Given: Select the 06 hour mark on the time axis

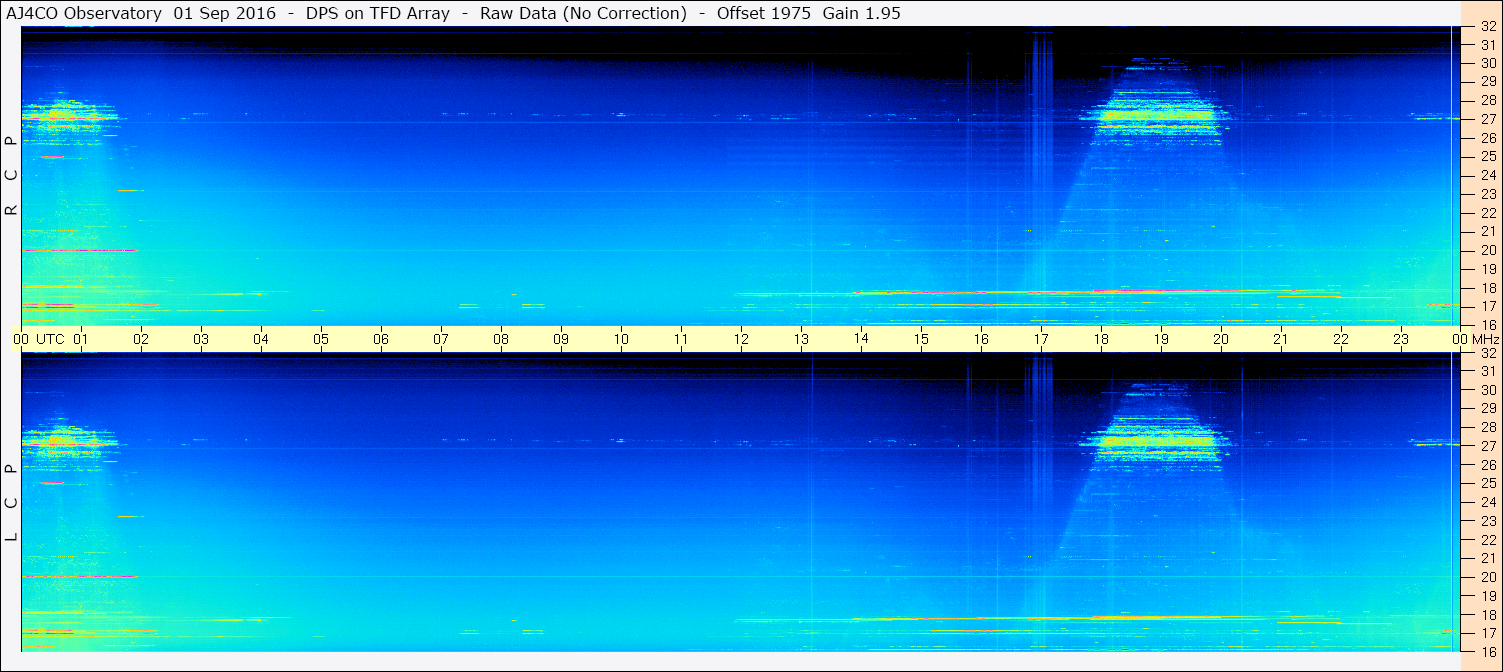Looking at the screenshot, I should [x=381, y=339].
